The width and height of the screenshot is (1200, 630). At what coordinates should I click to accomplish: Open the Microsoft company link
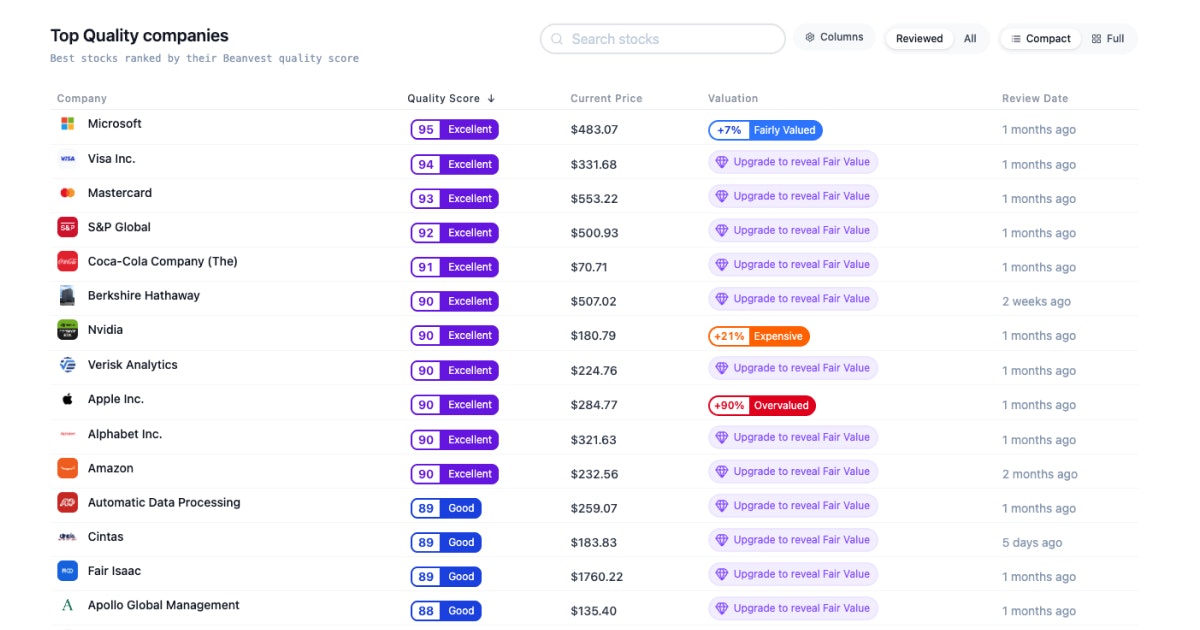point(115,124)
